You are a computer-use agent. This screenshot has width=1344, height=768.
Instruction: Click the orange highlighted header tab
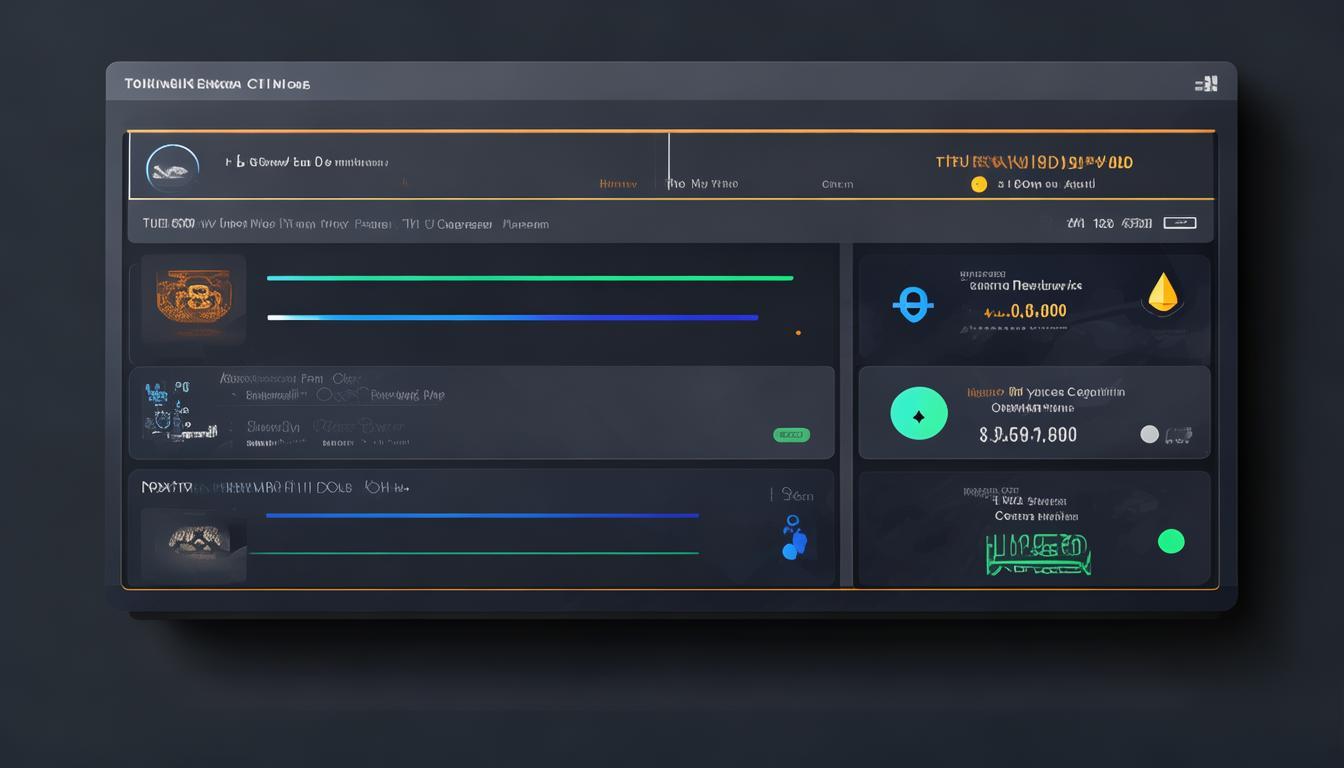coord(617,184)
